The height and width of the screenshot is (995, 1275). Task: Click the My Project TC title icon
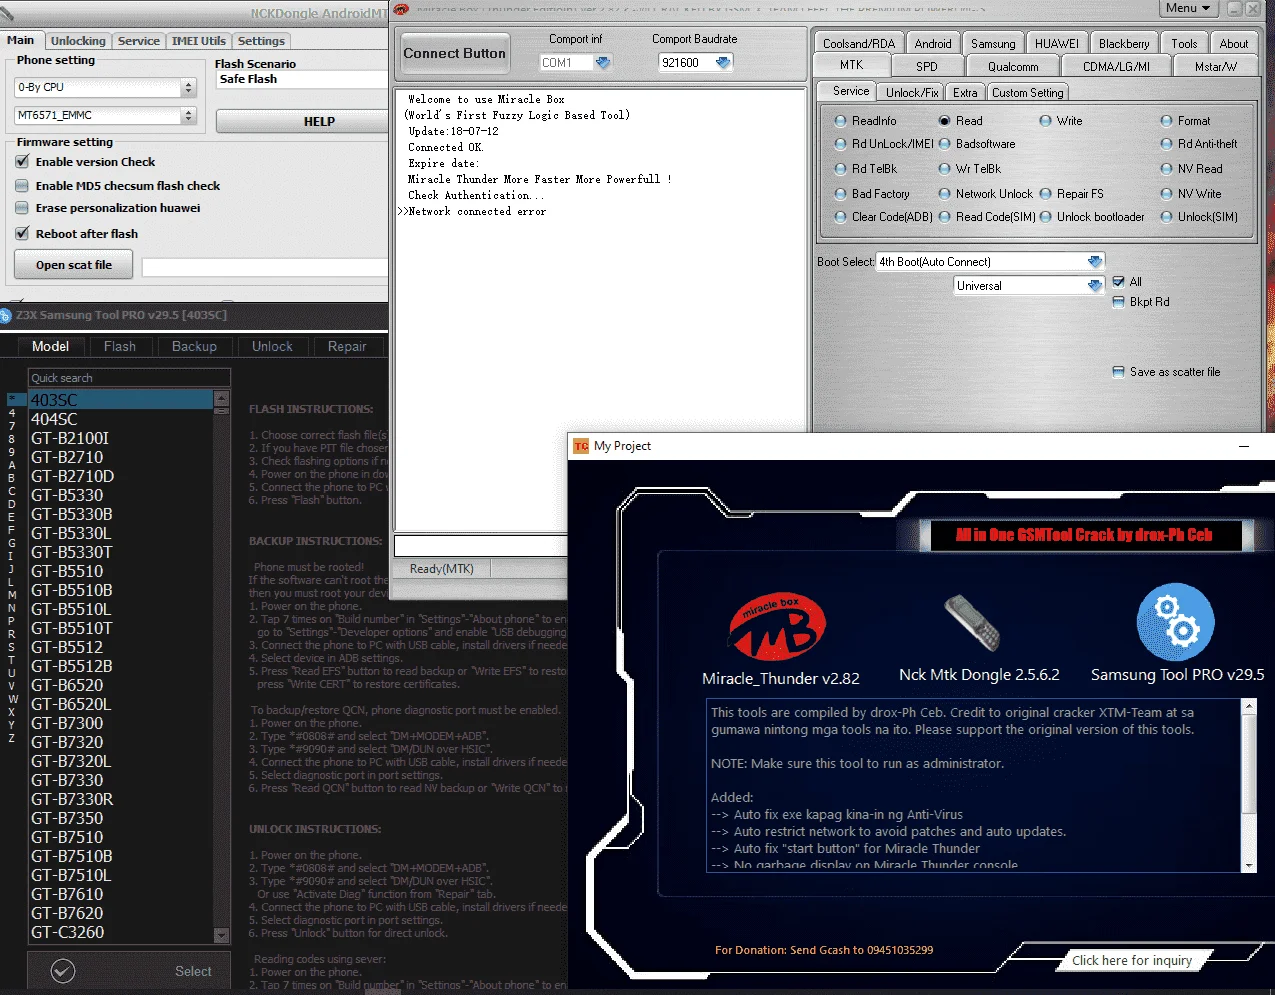point(581,446)
